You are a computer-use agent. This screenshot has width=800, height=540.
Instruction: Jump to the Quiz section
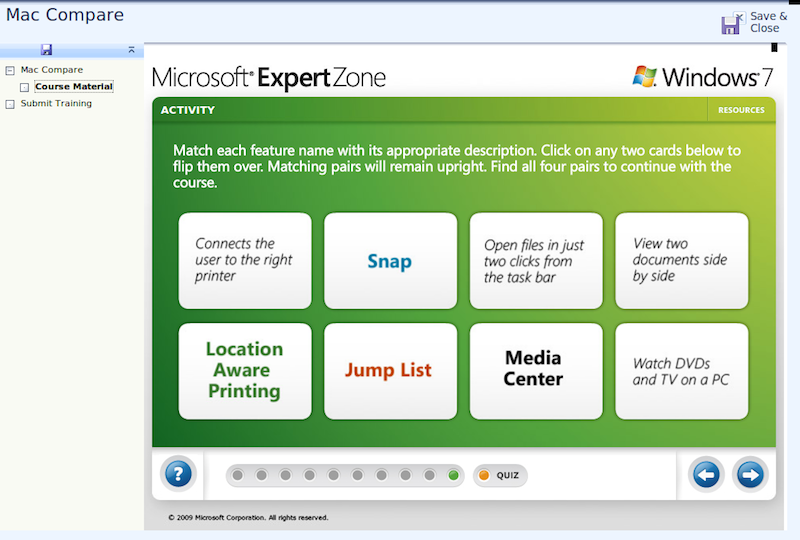[x=500, y=475]
